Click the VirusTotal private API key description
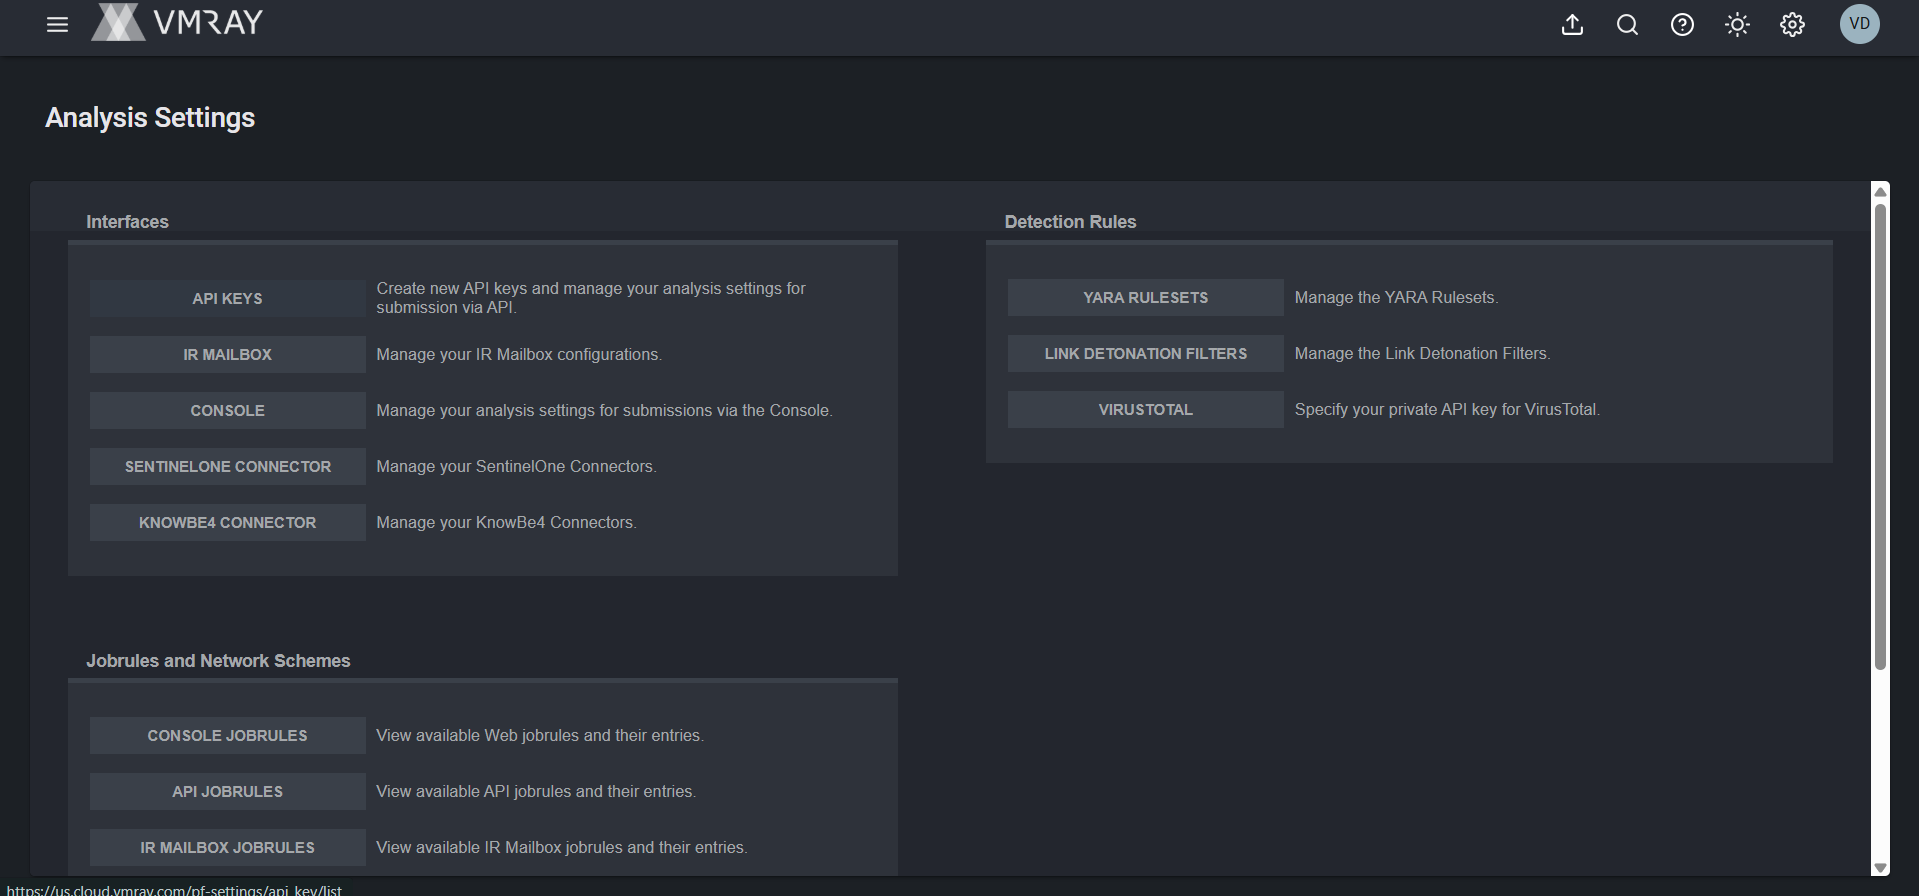 coord(1447,409)
